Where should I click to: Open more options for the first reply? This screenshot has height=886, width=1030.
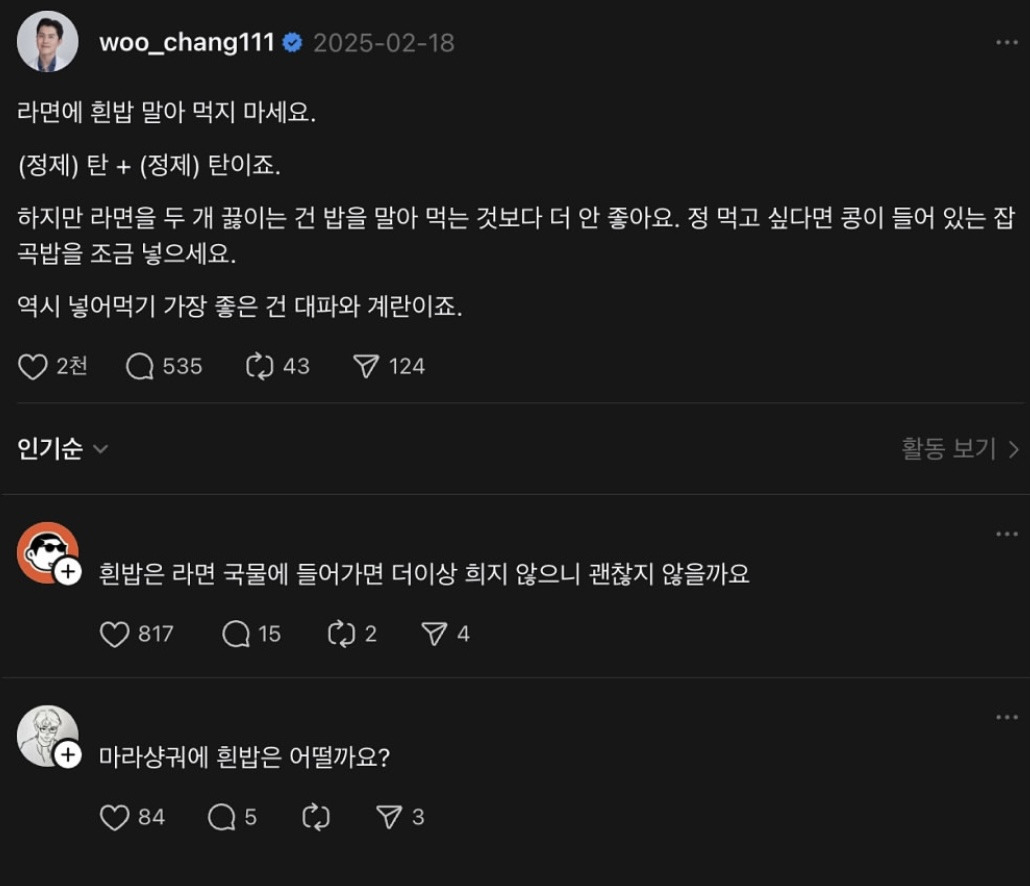pyautogui.click(x=1006, y=534)
